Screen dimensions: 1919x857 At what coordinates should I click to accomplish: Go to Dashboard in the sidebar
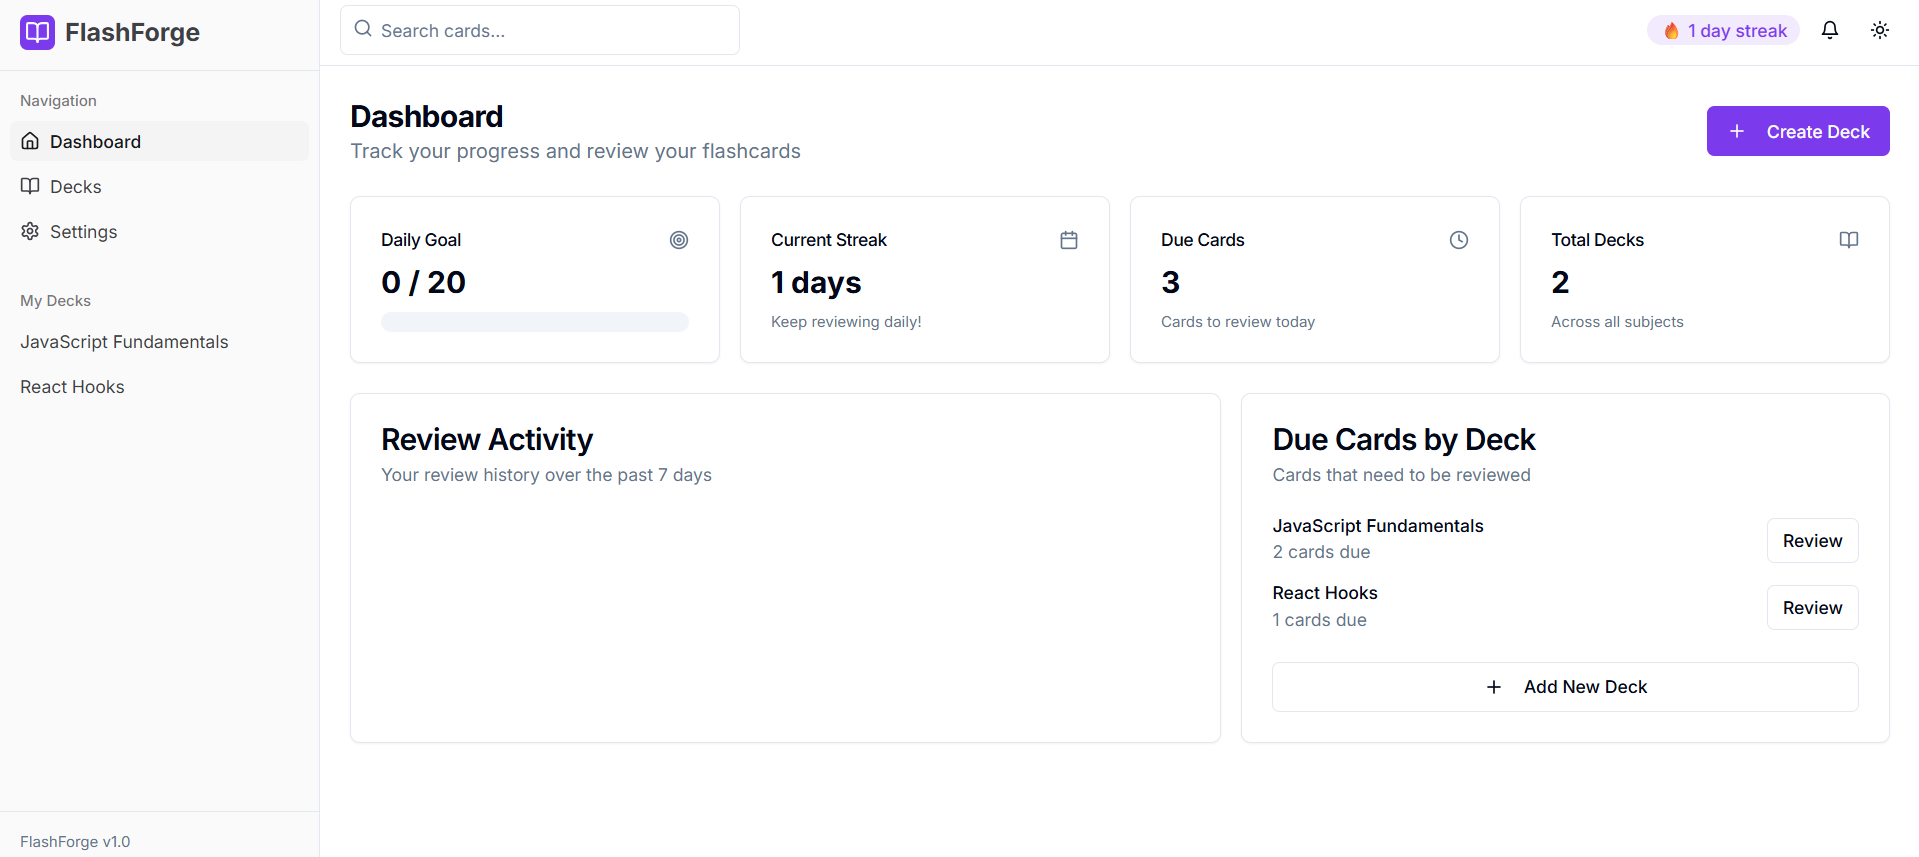coord(95,142)
